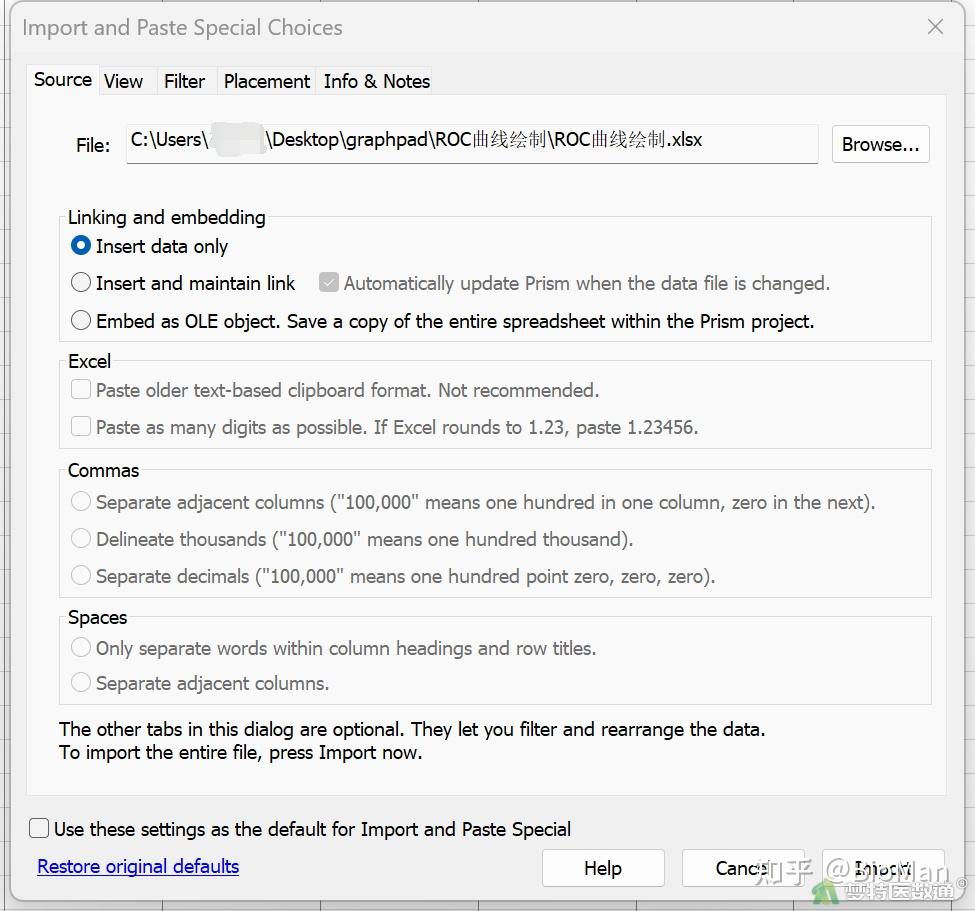Choose Embed as OLE object option
975x911 pixels.
pos(82,321)
